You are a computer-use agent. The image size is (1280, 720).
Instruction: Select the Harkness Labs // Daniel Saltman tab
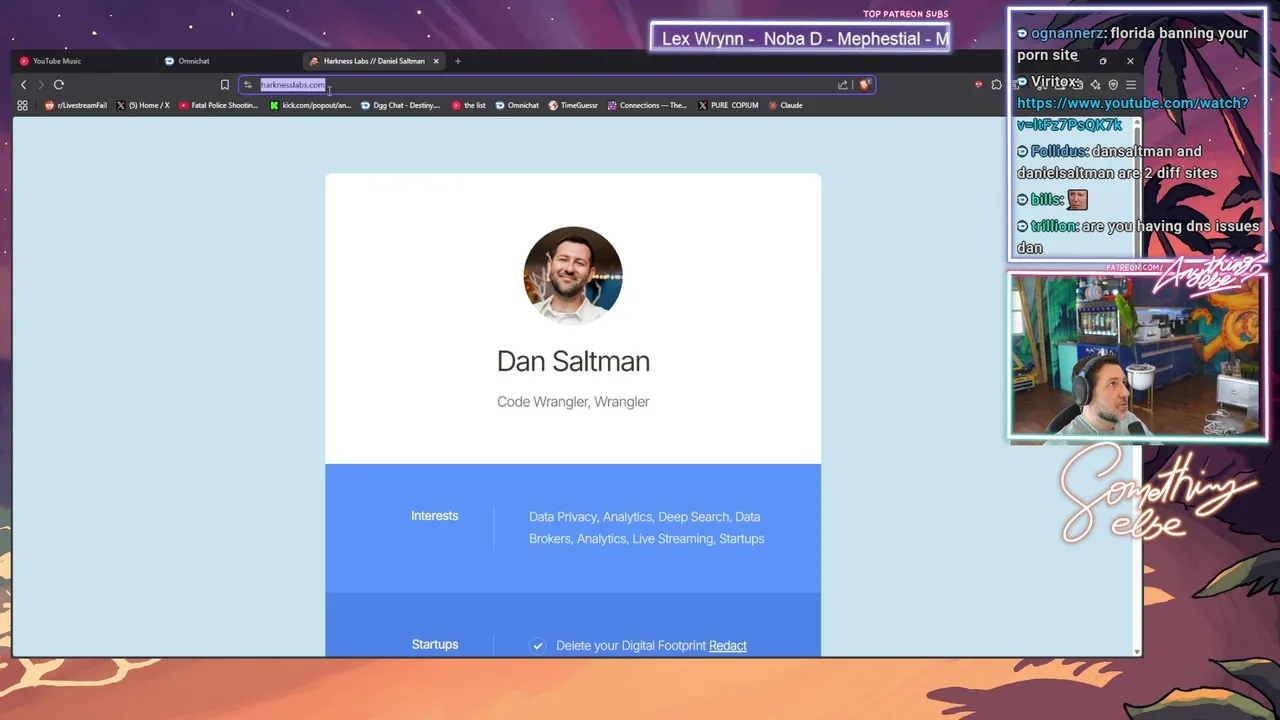(374, 61)
